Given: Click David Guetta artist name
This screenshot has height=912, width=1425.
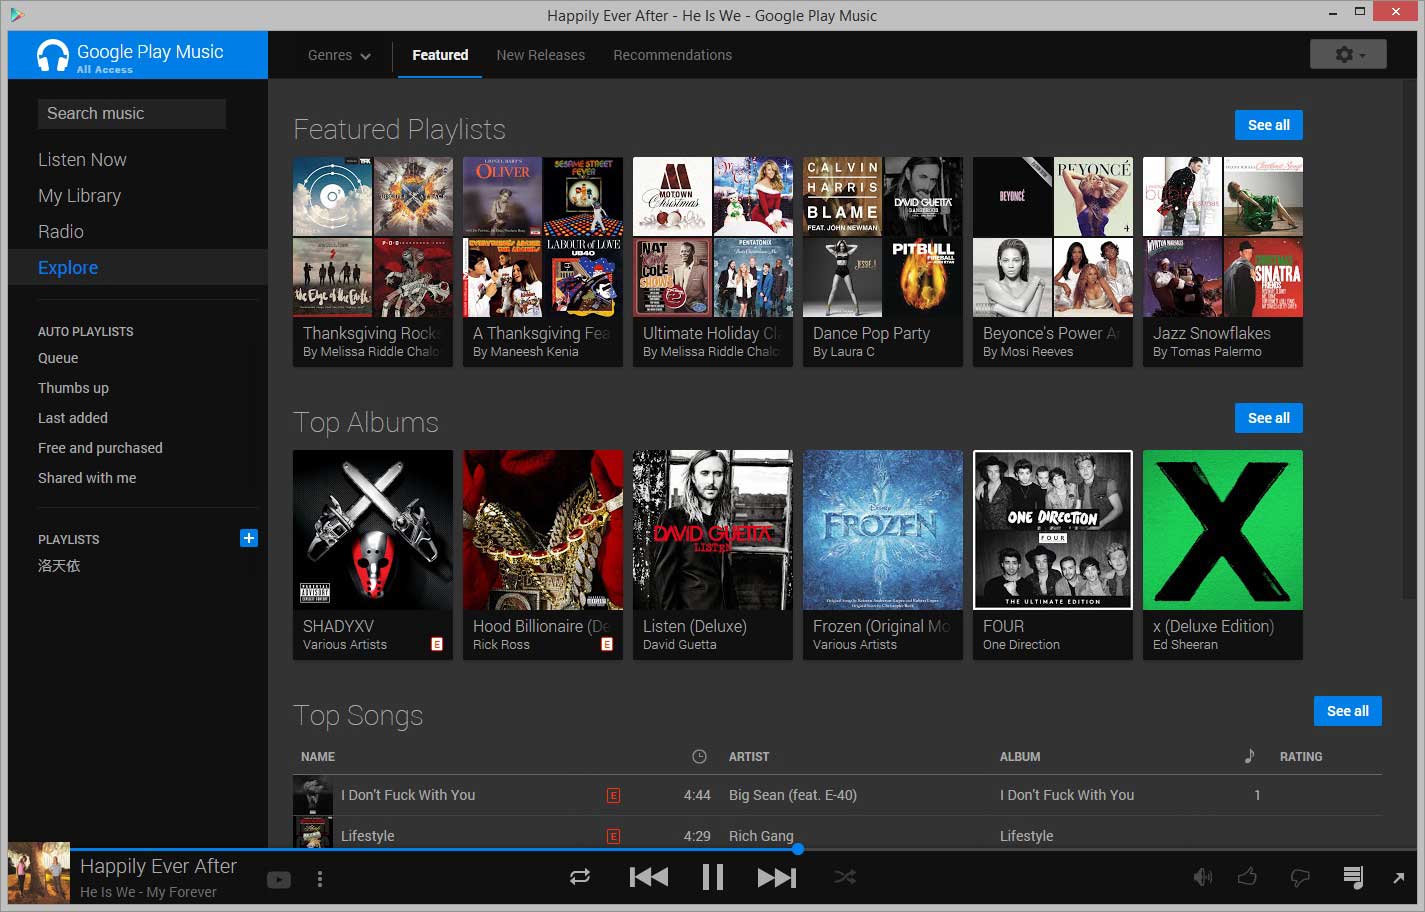Looking at the screenshot, I should point(679,645).
